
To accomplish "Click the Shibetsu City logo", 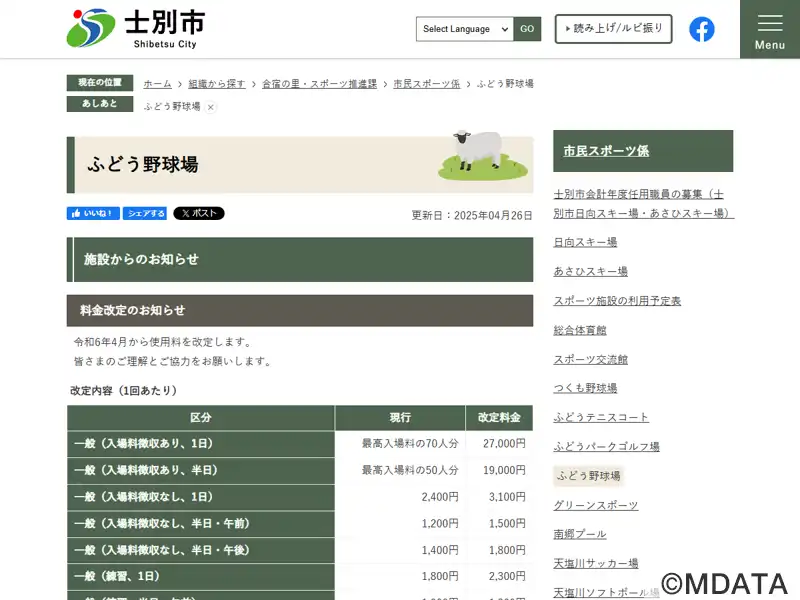I will click(x=135, y=29).
